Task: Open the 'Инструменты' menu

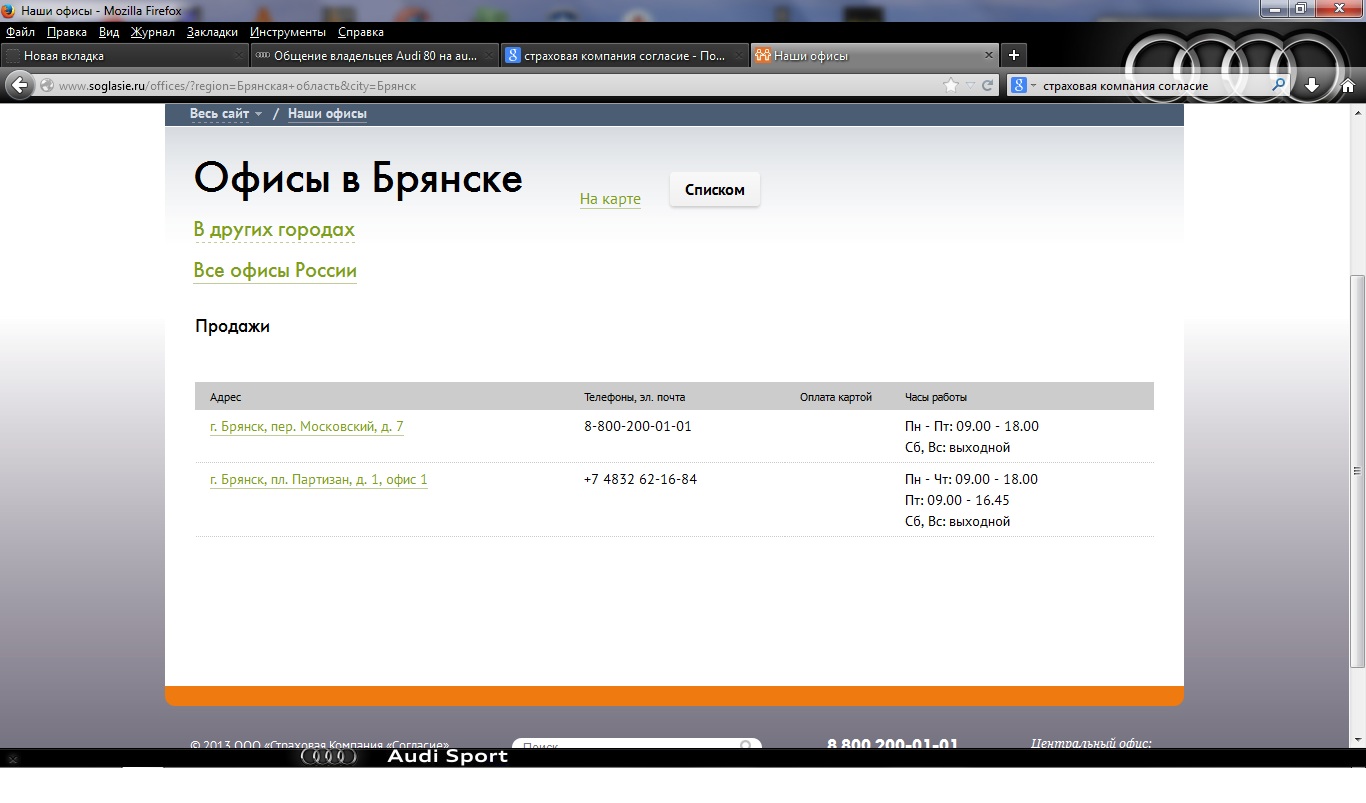Action: coord(288,32)
